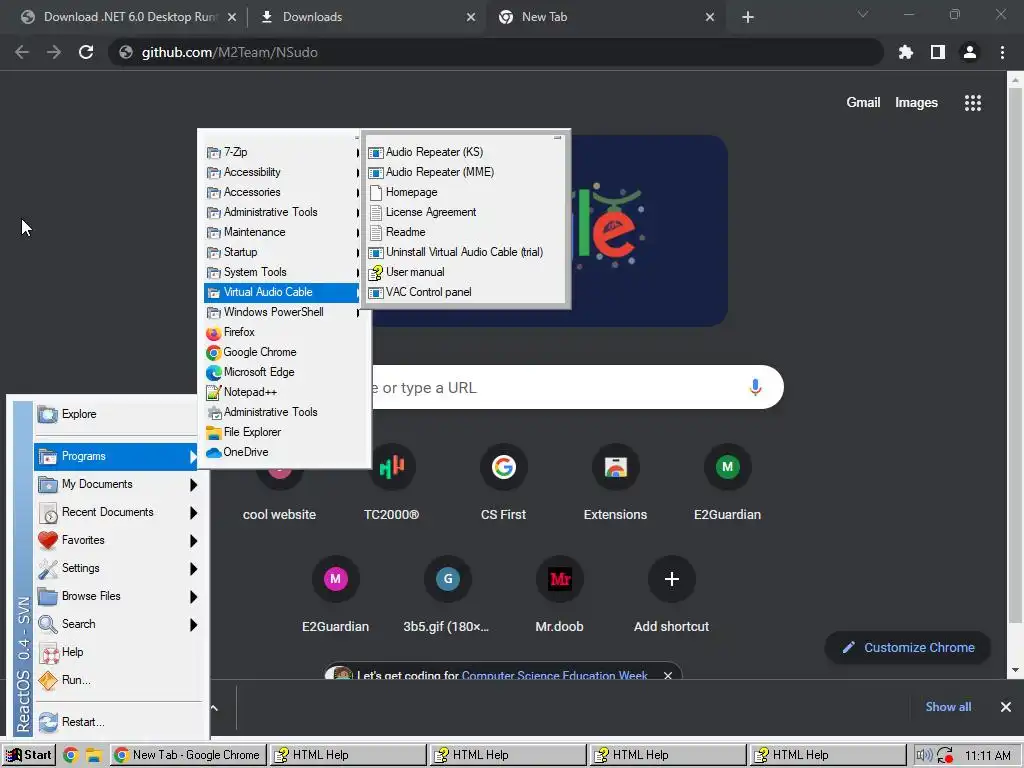This screenshot has width=1024, height=768.
Task: Open Computer Science Education Week link
Action: point(554,675)
